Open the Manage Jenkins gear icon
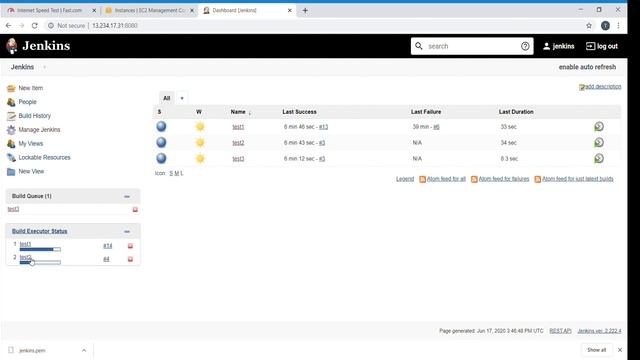 click(x=11, y=130)
